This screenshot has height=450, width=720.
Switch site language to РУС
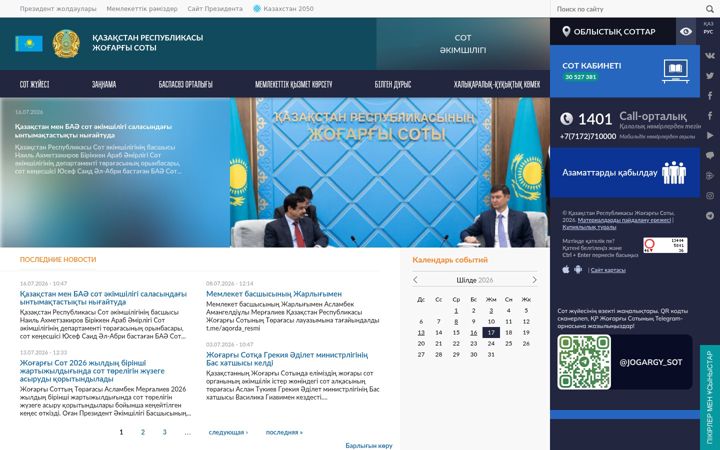tap(709, 32)
